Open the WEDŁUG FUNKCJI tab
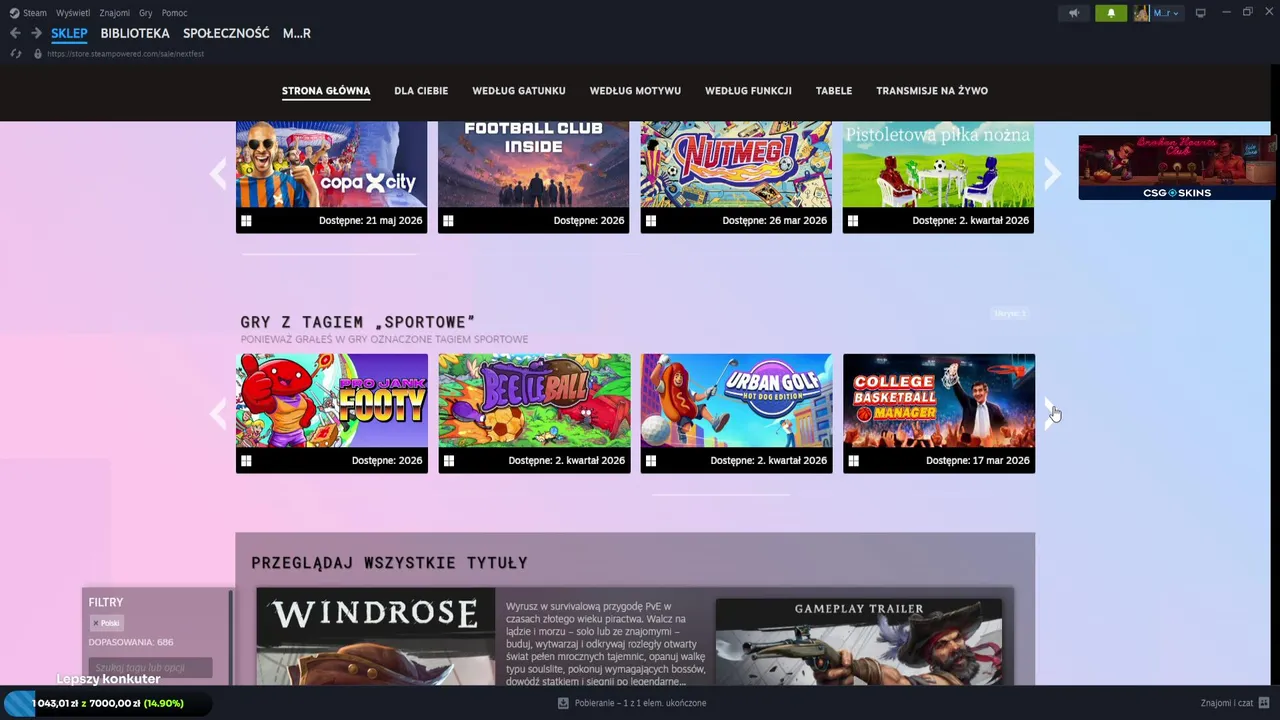The image size is (1280, 720). (x=748, y=90)
